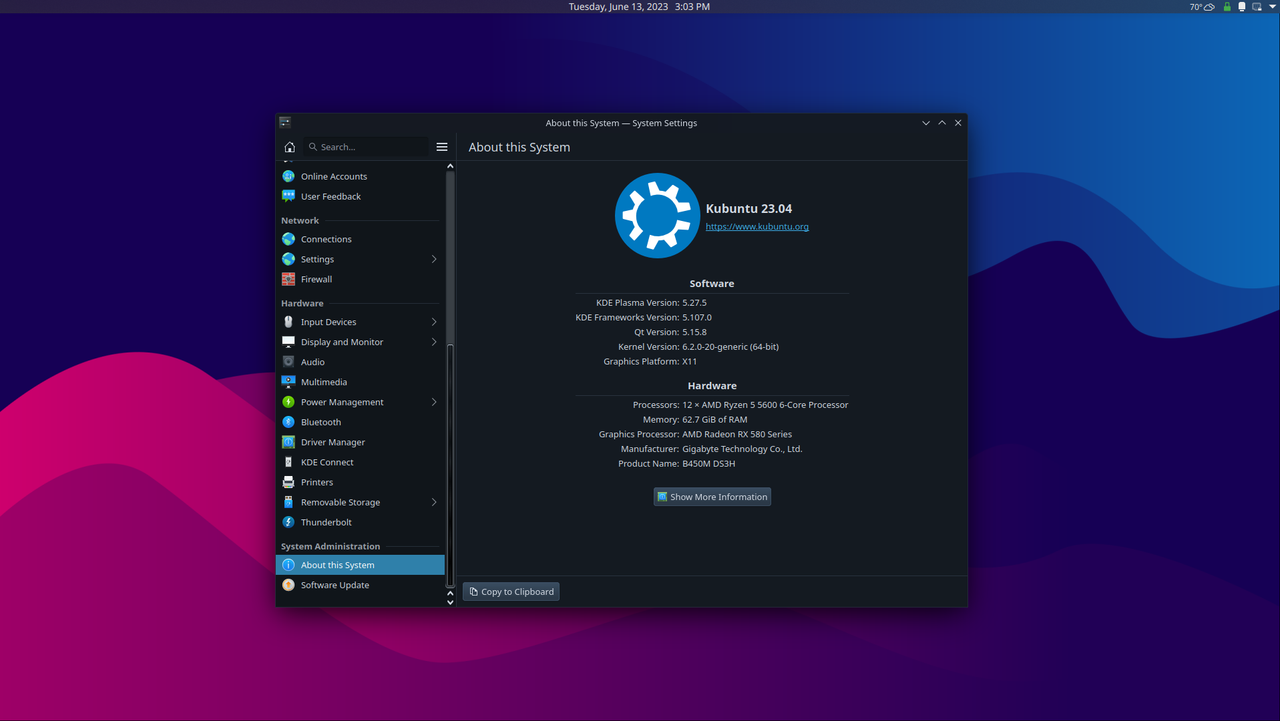This screenshot has height=721, width=1280.
Task: Expand Display and Monitor submenu arrow
Action: 434,342
